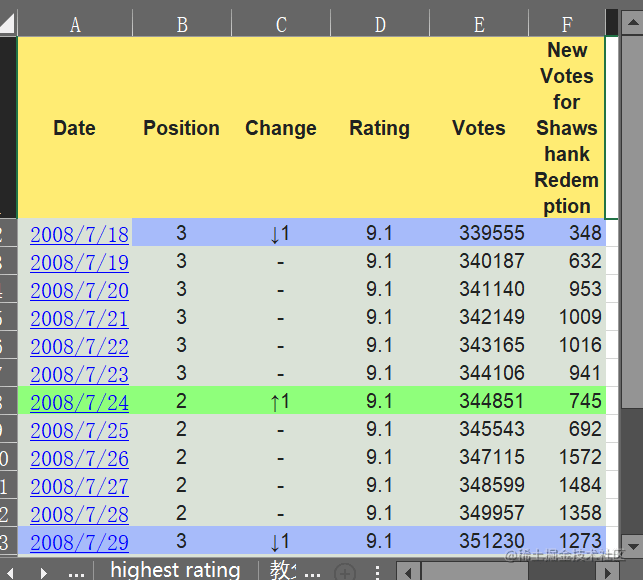Click vertical scrollbar down arrow

click(632, 546)
